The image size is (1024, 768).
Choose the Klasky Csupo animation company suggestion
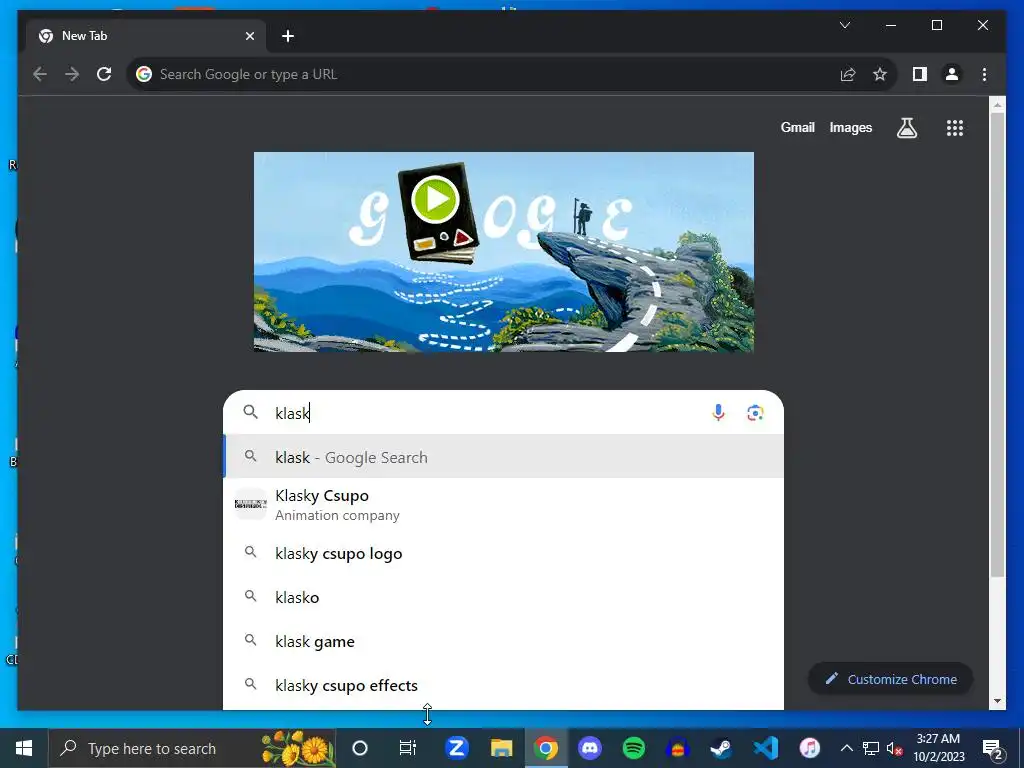(x=504, y=505)
